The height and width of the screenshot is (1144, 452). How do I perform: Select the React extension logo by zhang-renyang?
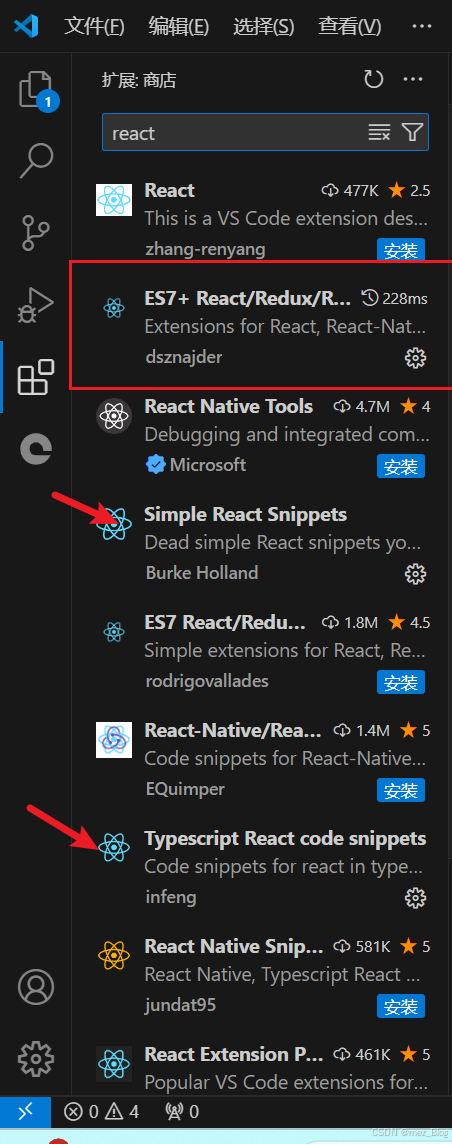pyautogui.click(x=114, y=199)
